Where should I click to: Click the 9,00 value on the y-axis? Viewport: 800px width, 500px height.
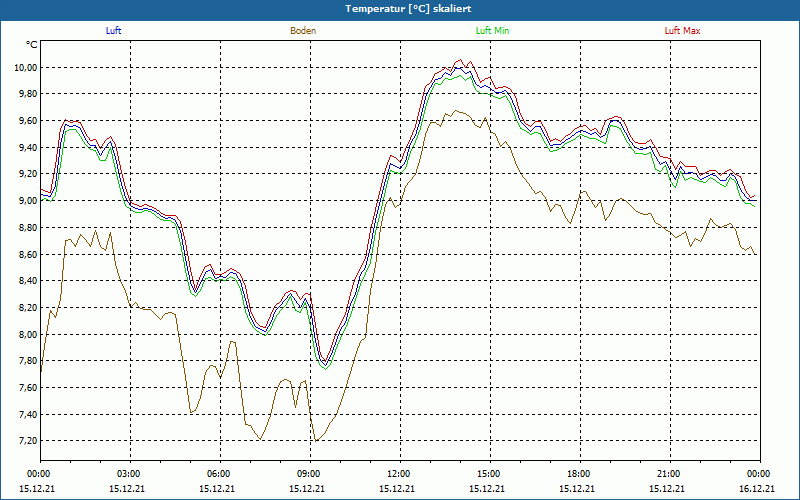tap(28, 201)
